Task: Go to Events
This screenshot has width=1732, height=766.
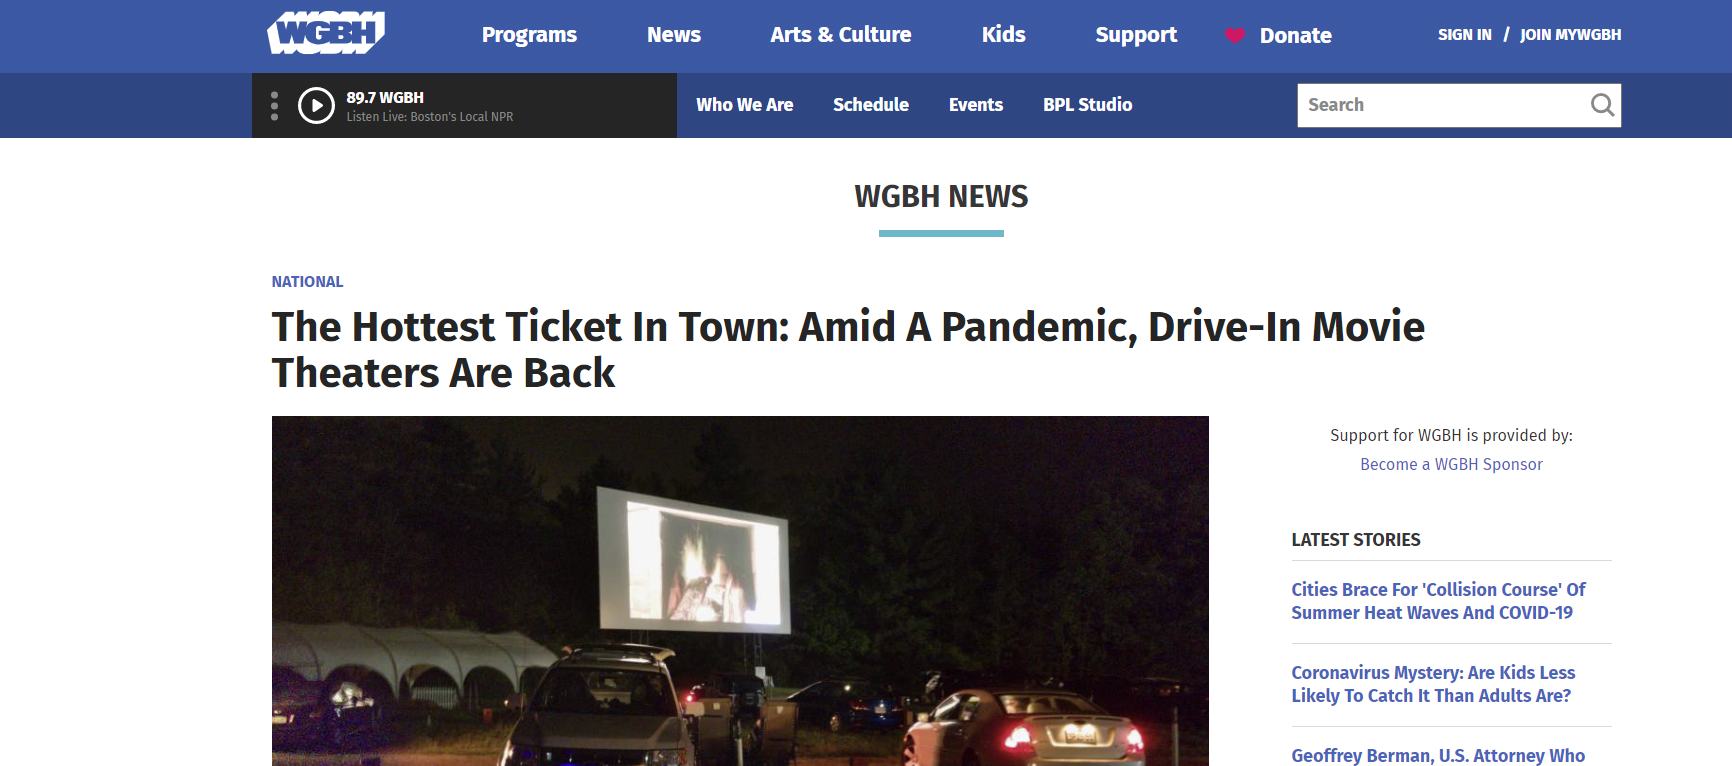Action: click(976, 105)
